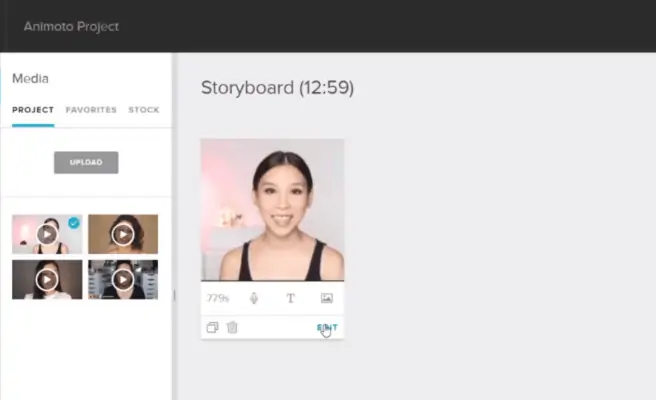Image resolution: width=656 pixels, height=400 pixels.
Task: Click the text T icon on the storyboard block
Action: tap(291, 298)
